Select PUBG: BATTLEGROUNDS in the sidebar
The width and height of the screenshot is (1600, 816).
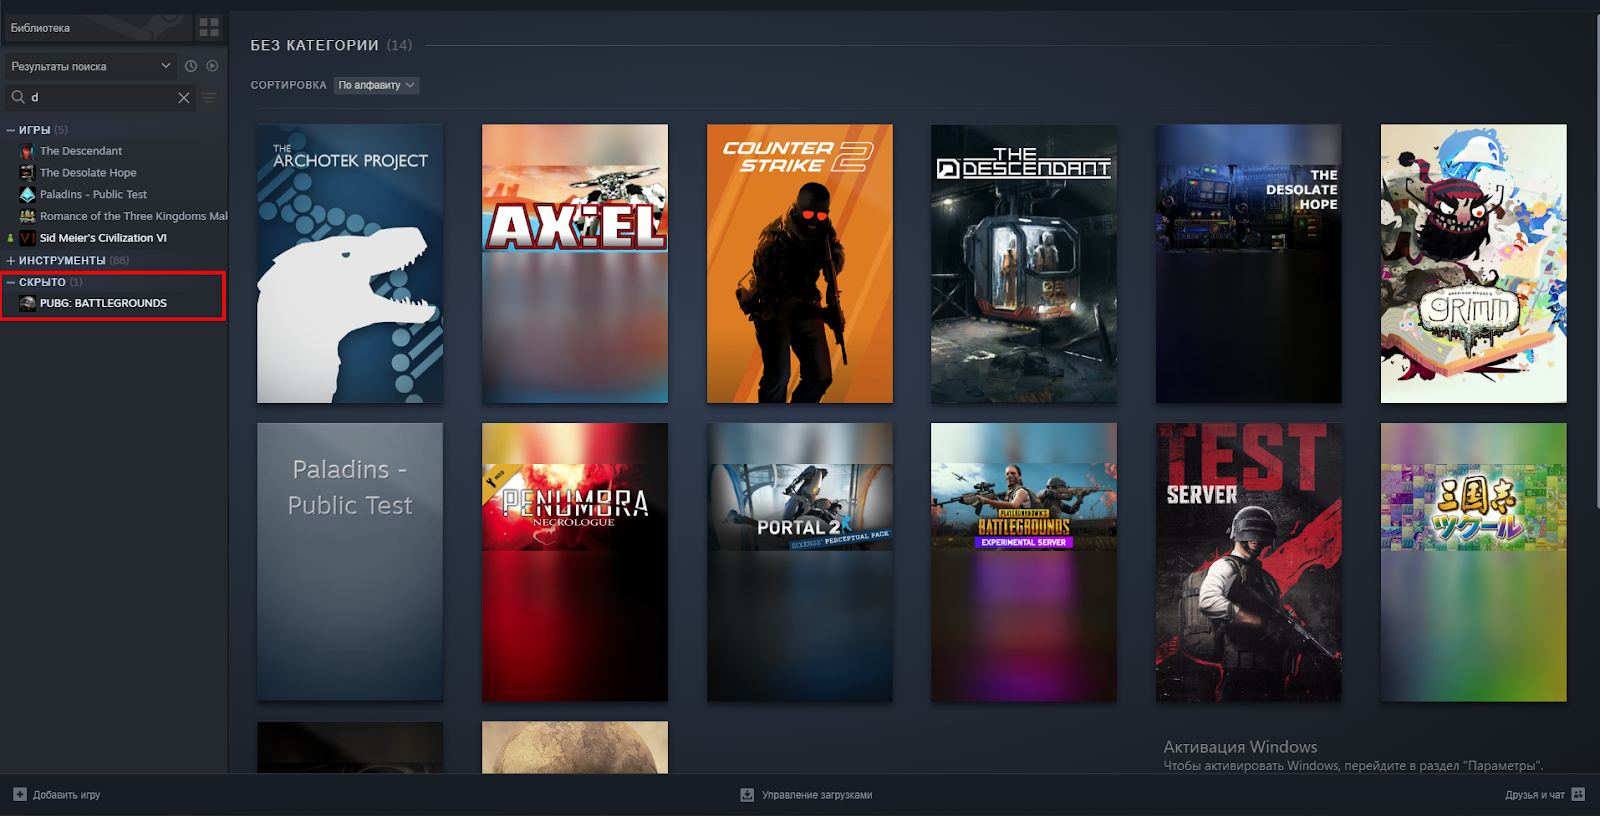coord(103,303)
